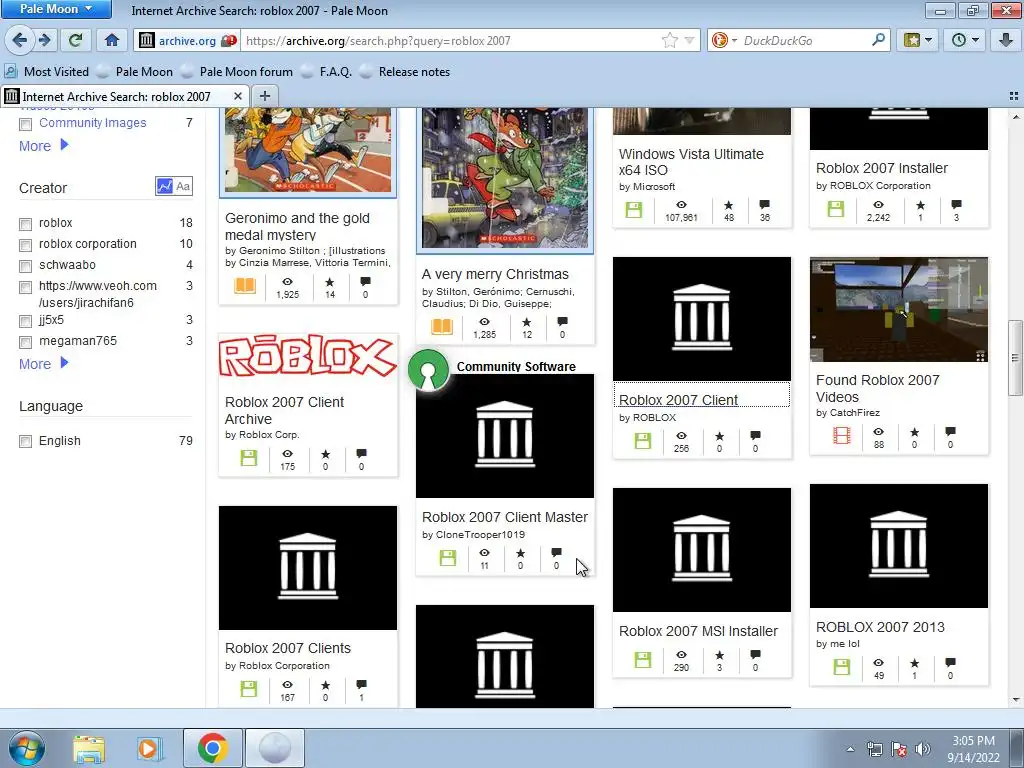
Task: Open the Pale Moon bookmark
Action: tap(136, 72)
